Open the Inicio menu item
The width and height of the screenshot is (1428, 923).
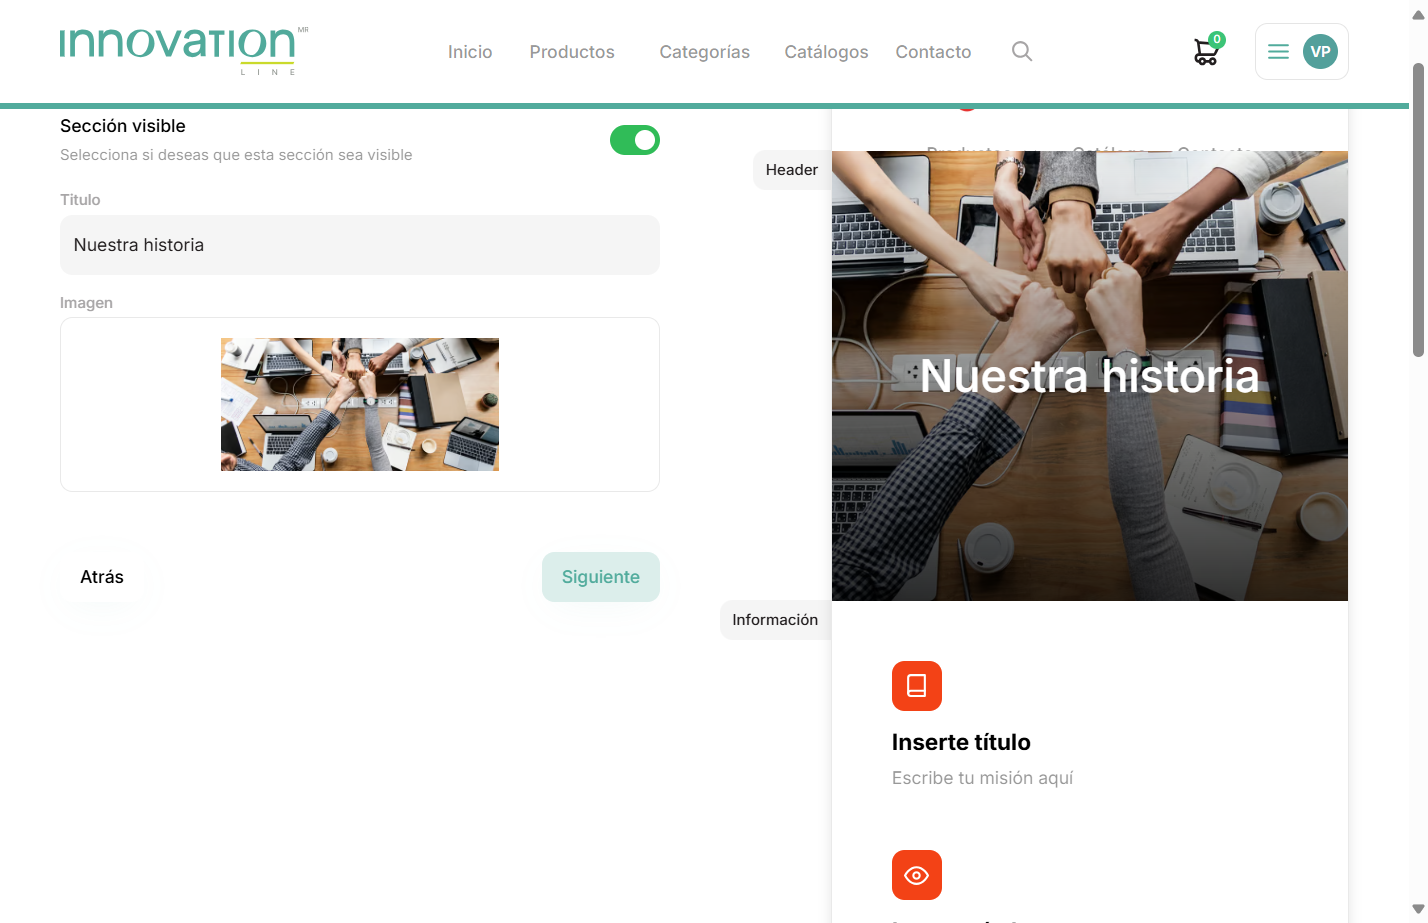pyautogui.click(x=470, y=52)
